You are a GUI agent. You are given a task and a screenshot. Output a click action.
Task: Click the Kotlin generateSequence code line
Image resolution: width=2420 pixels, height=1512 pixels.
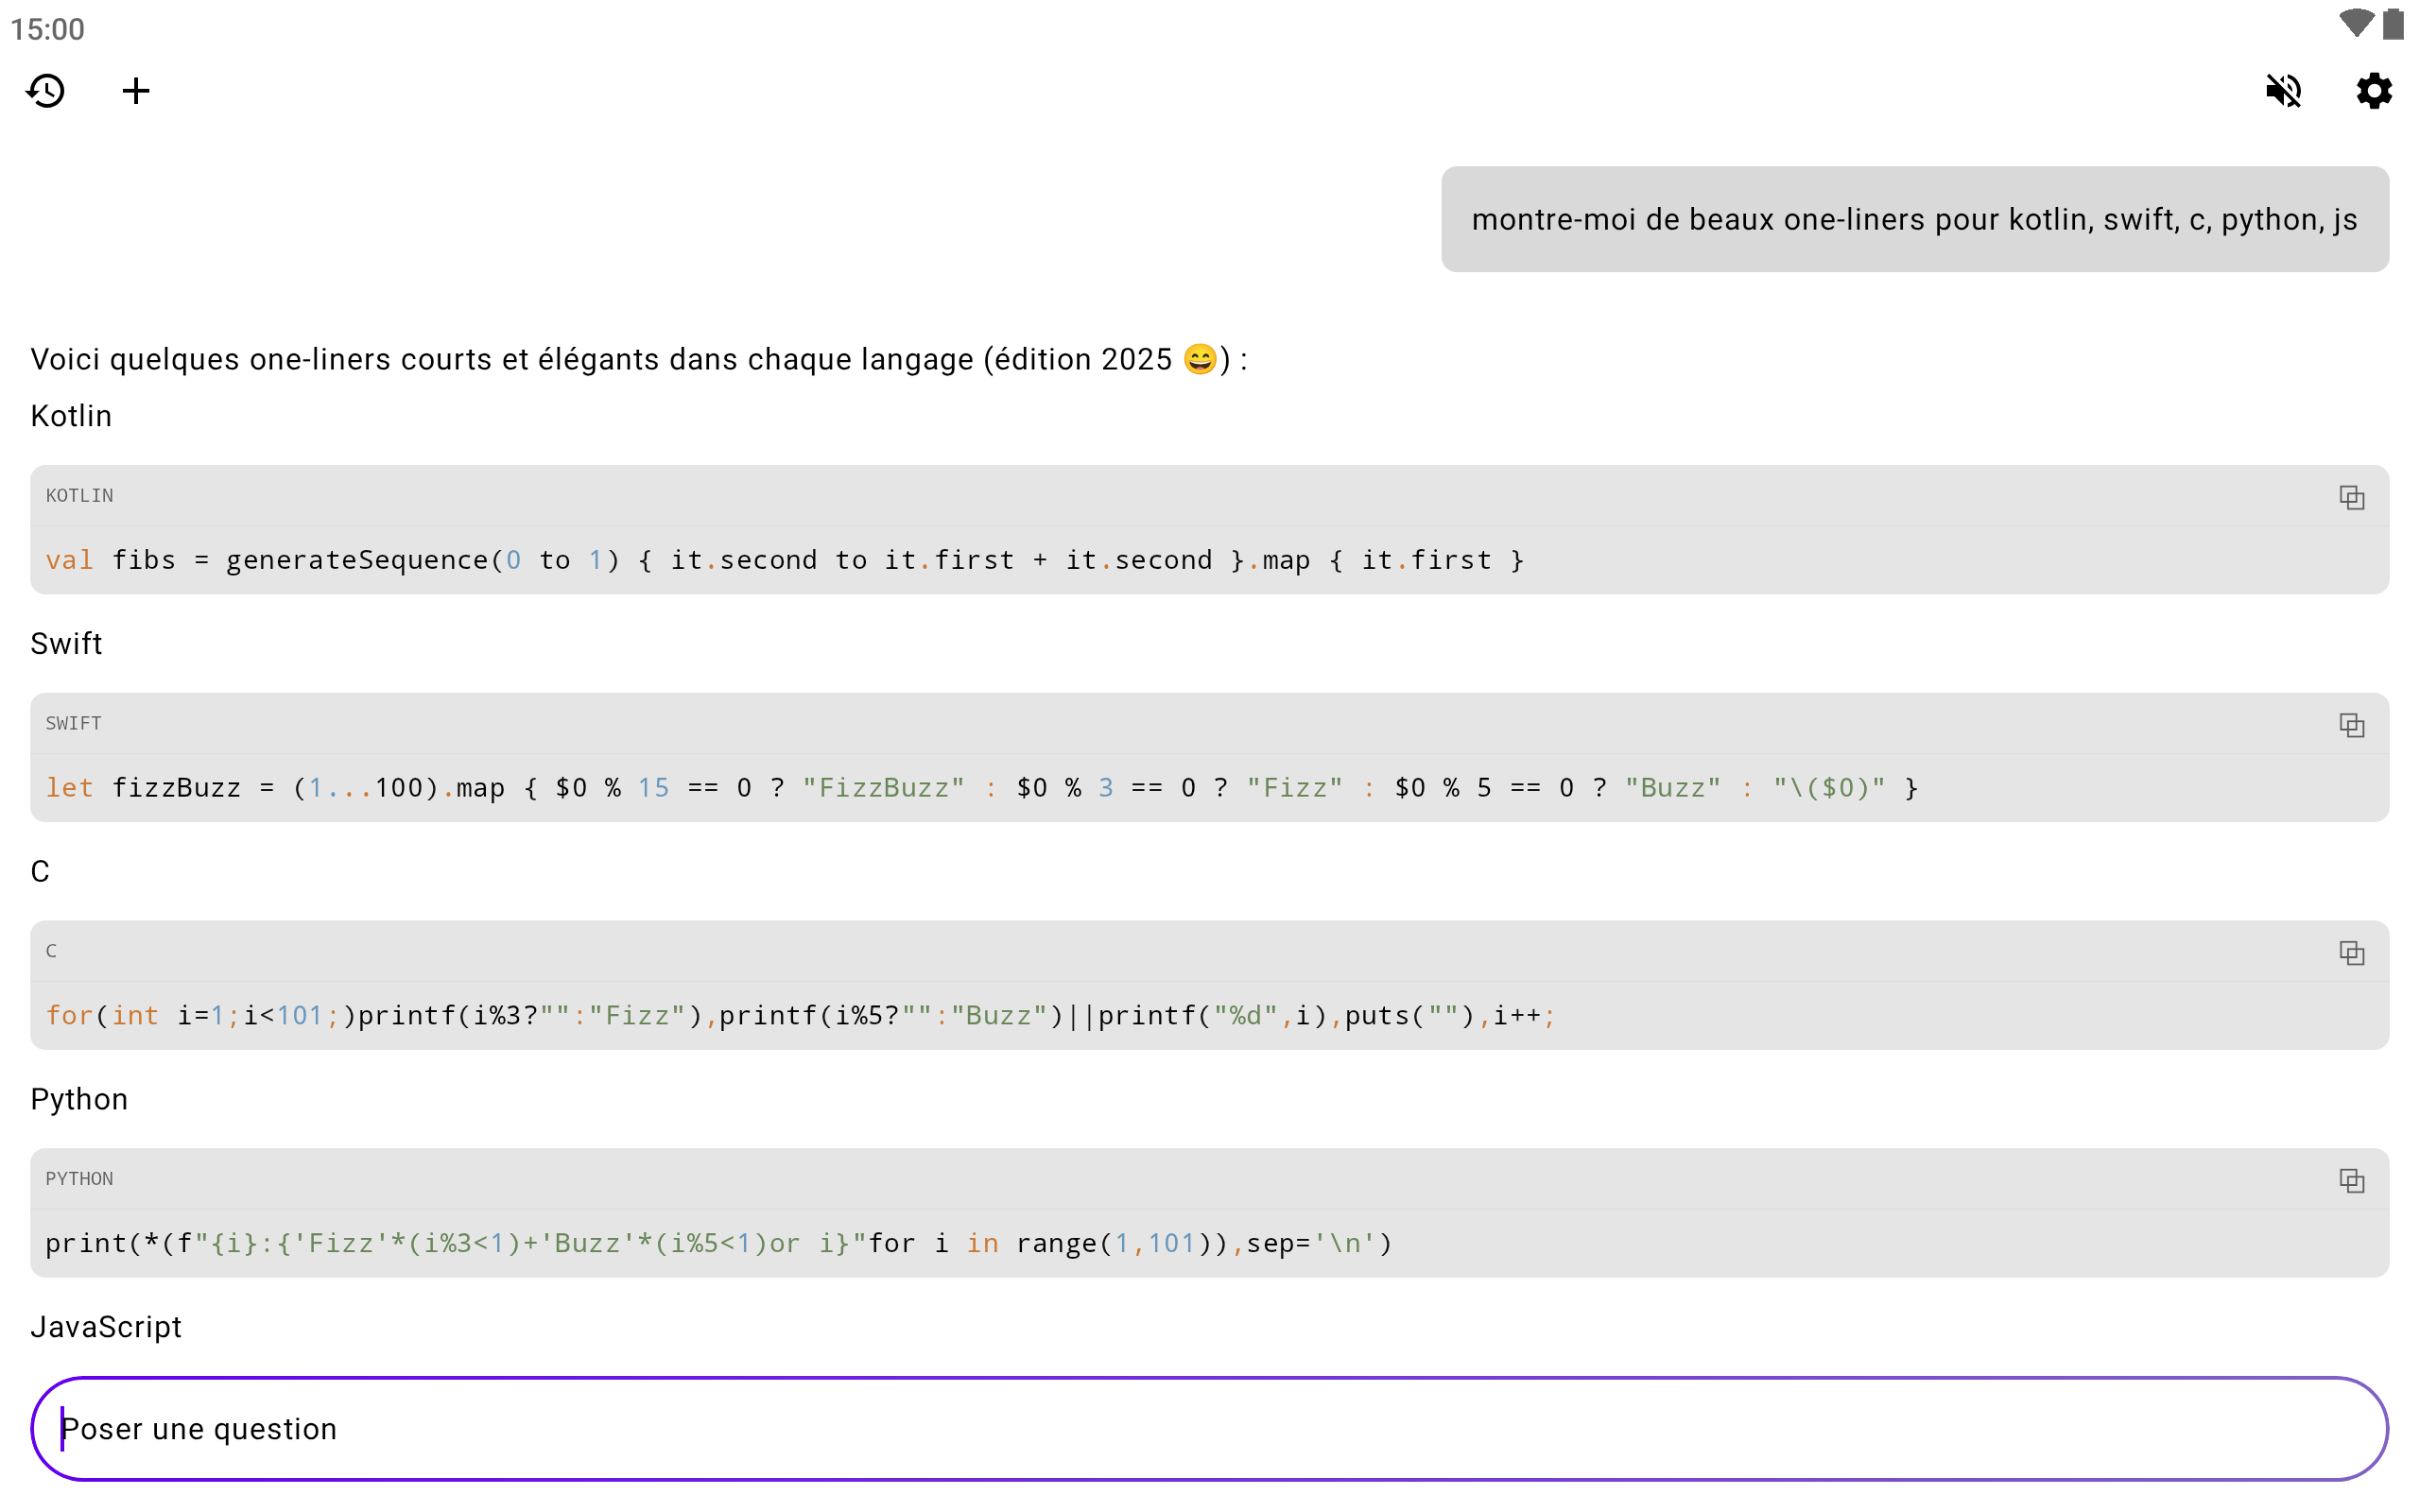pos(784,560)
